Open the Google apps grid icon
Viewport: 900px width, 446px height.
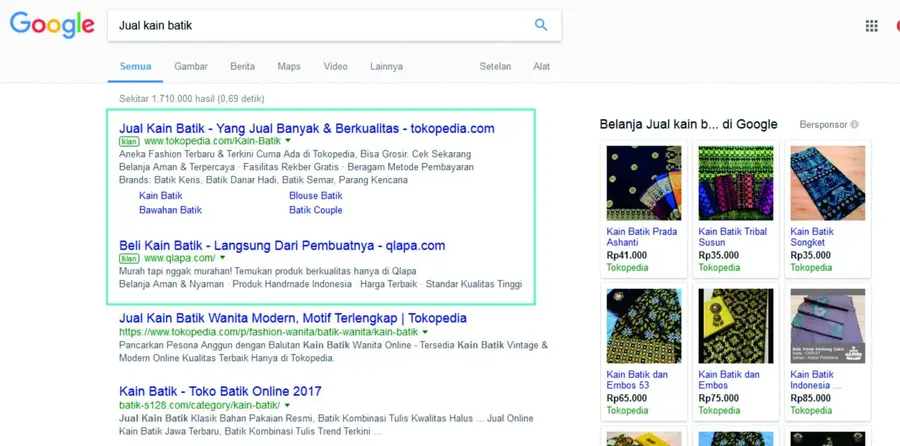tap(871, 26)
